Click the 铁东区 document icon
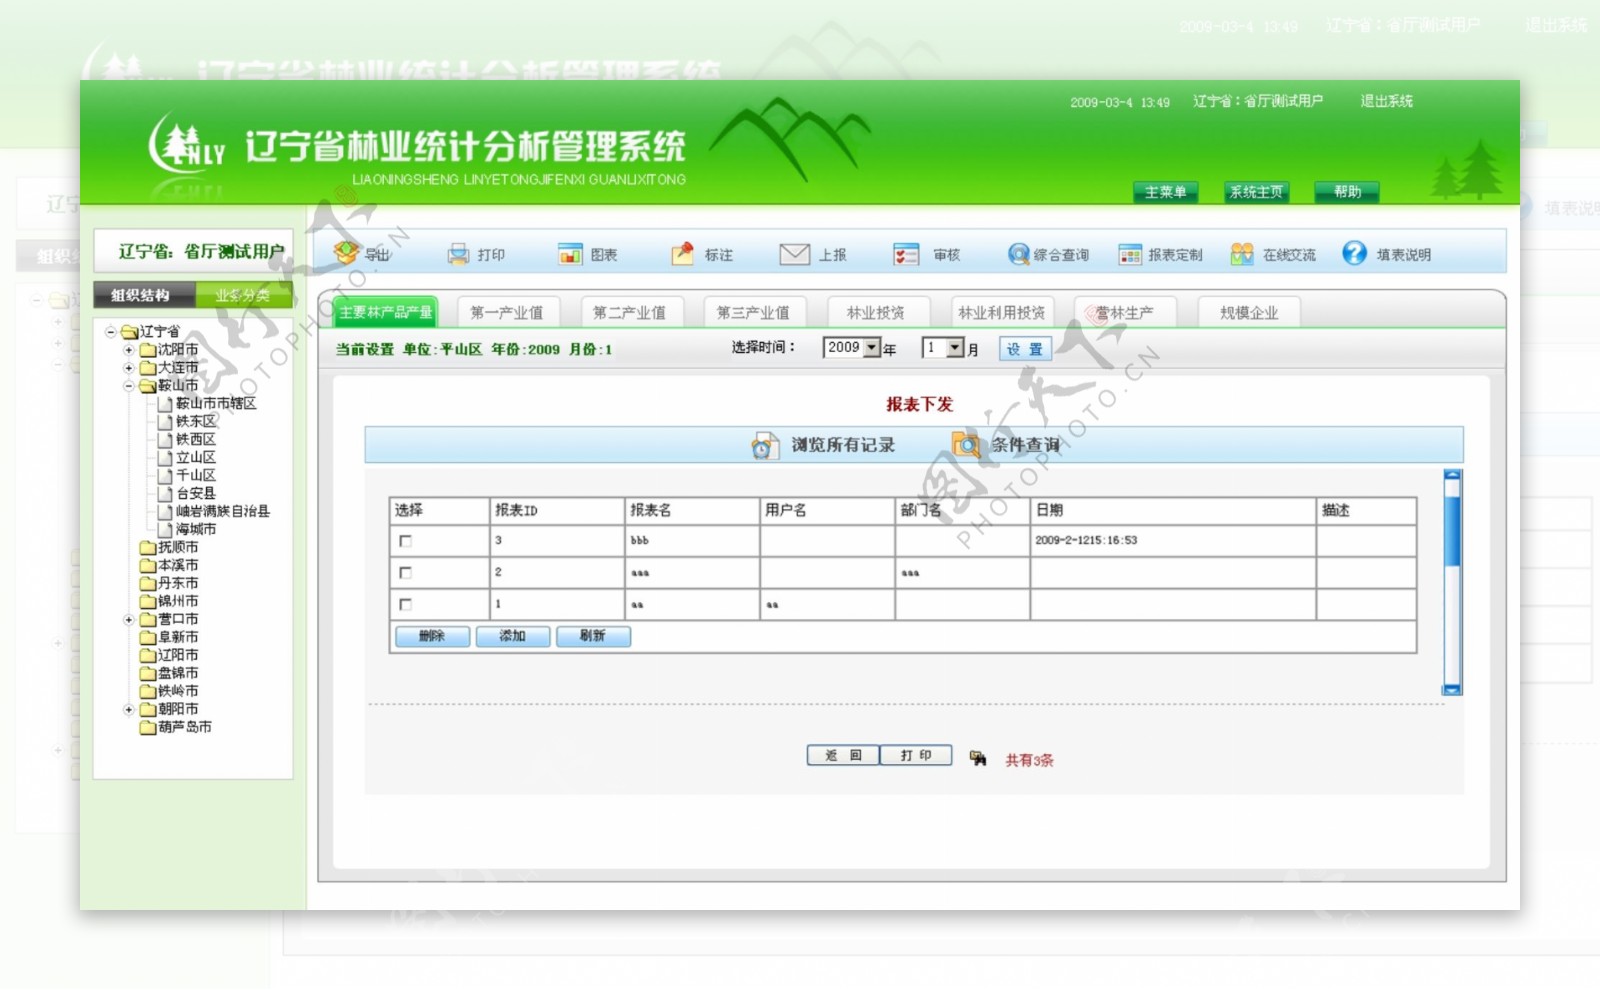This screenshot has width=1600, height=990. click(x=166, y=422)
